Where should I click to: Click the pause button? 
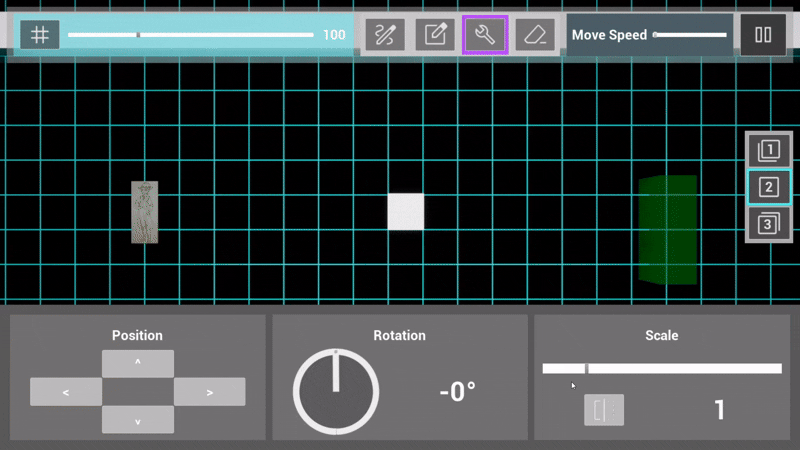point(763,35)
